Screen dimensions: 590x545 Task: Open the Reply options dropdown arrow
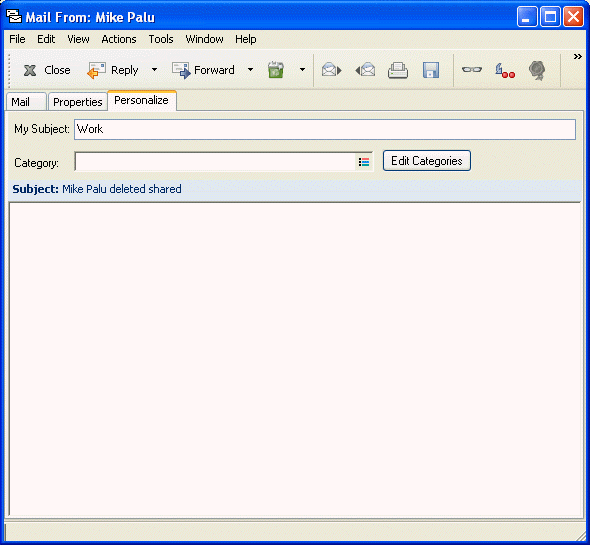click(x=154, y=70)
